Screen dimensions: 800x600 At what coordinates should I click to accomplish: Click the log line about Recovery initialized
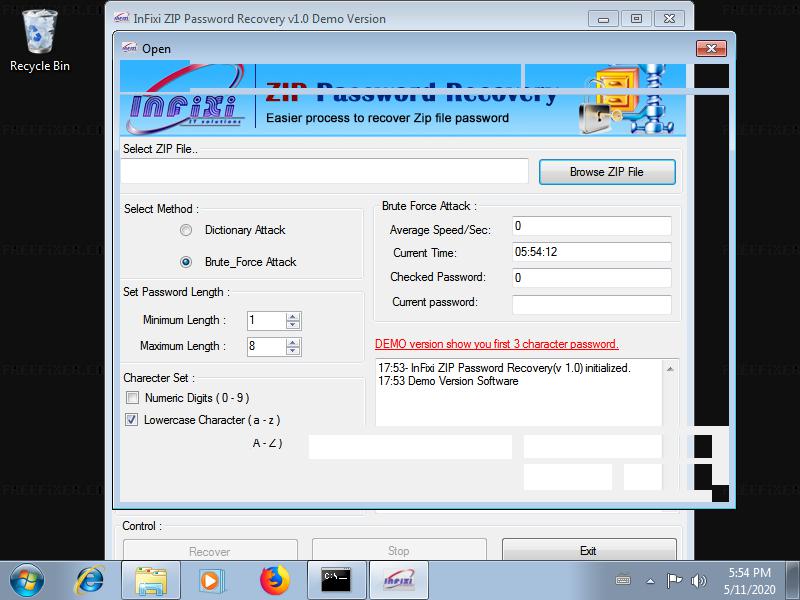(505, 368)
